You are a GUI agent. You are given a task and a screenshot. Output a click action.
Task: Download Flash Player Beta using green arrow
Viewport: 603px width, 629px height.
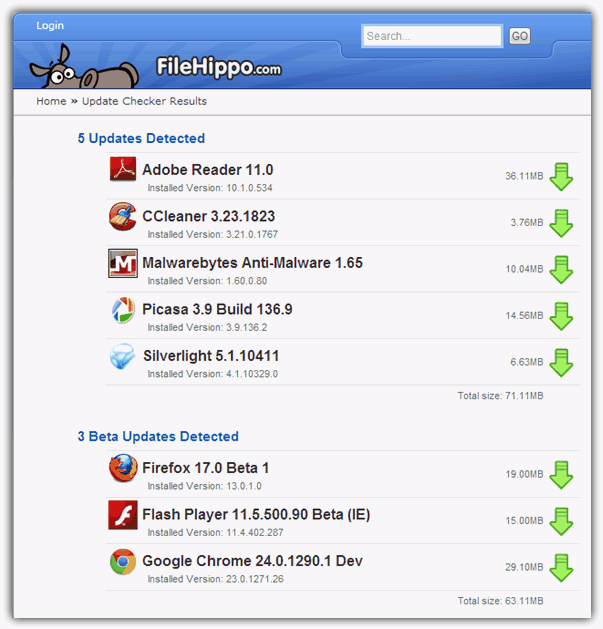(561, 521)
